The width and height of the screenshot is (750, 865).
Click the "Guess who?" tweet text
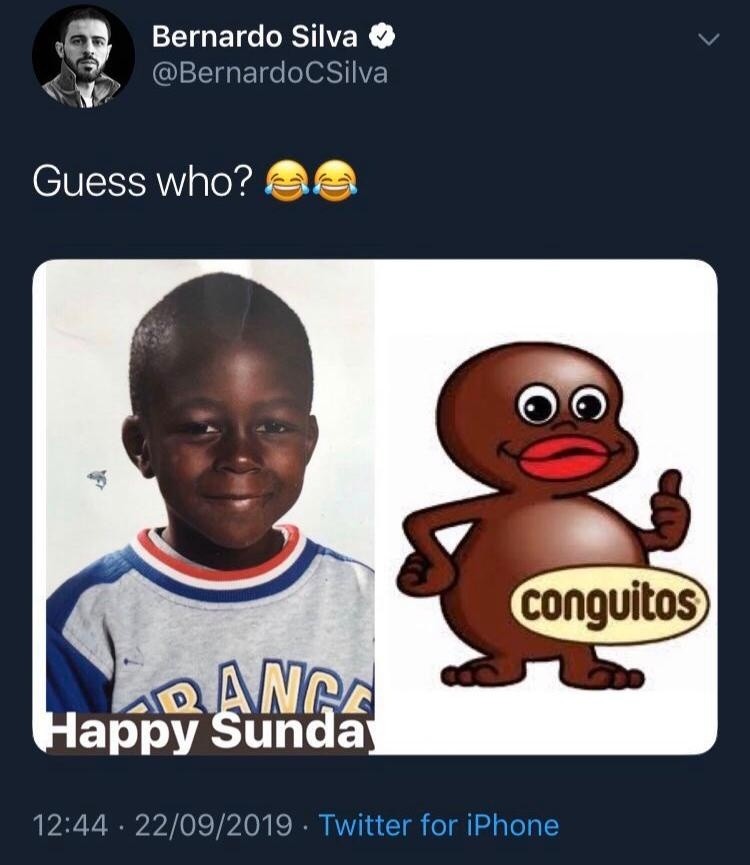[x=143, y=181]
